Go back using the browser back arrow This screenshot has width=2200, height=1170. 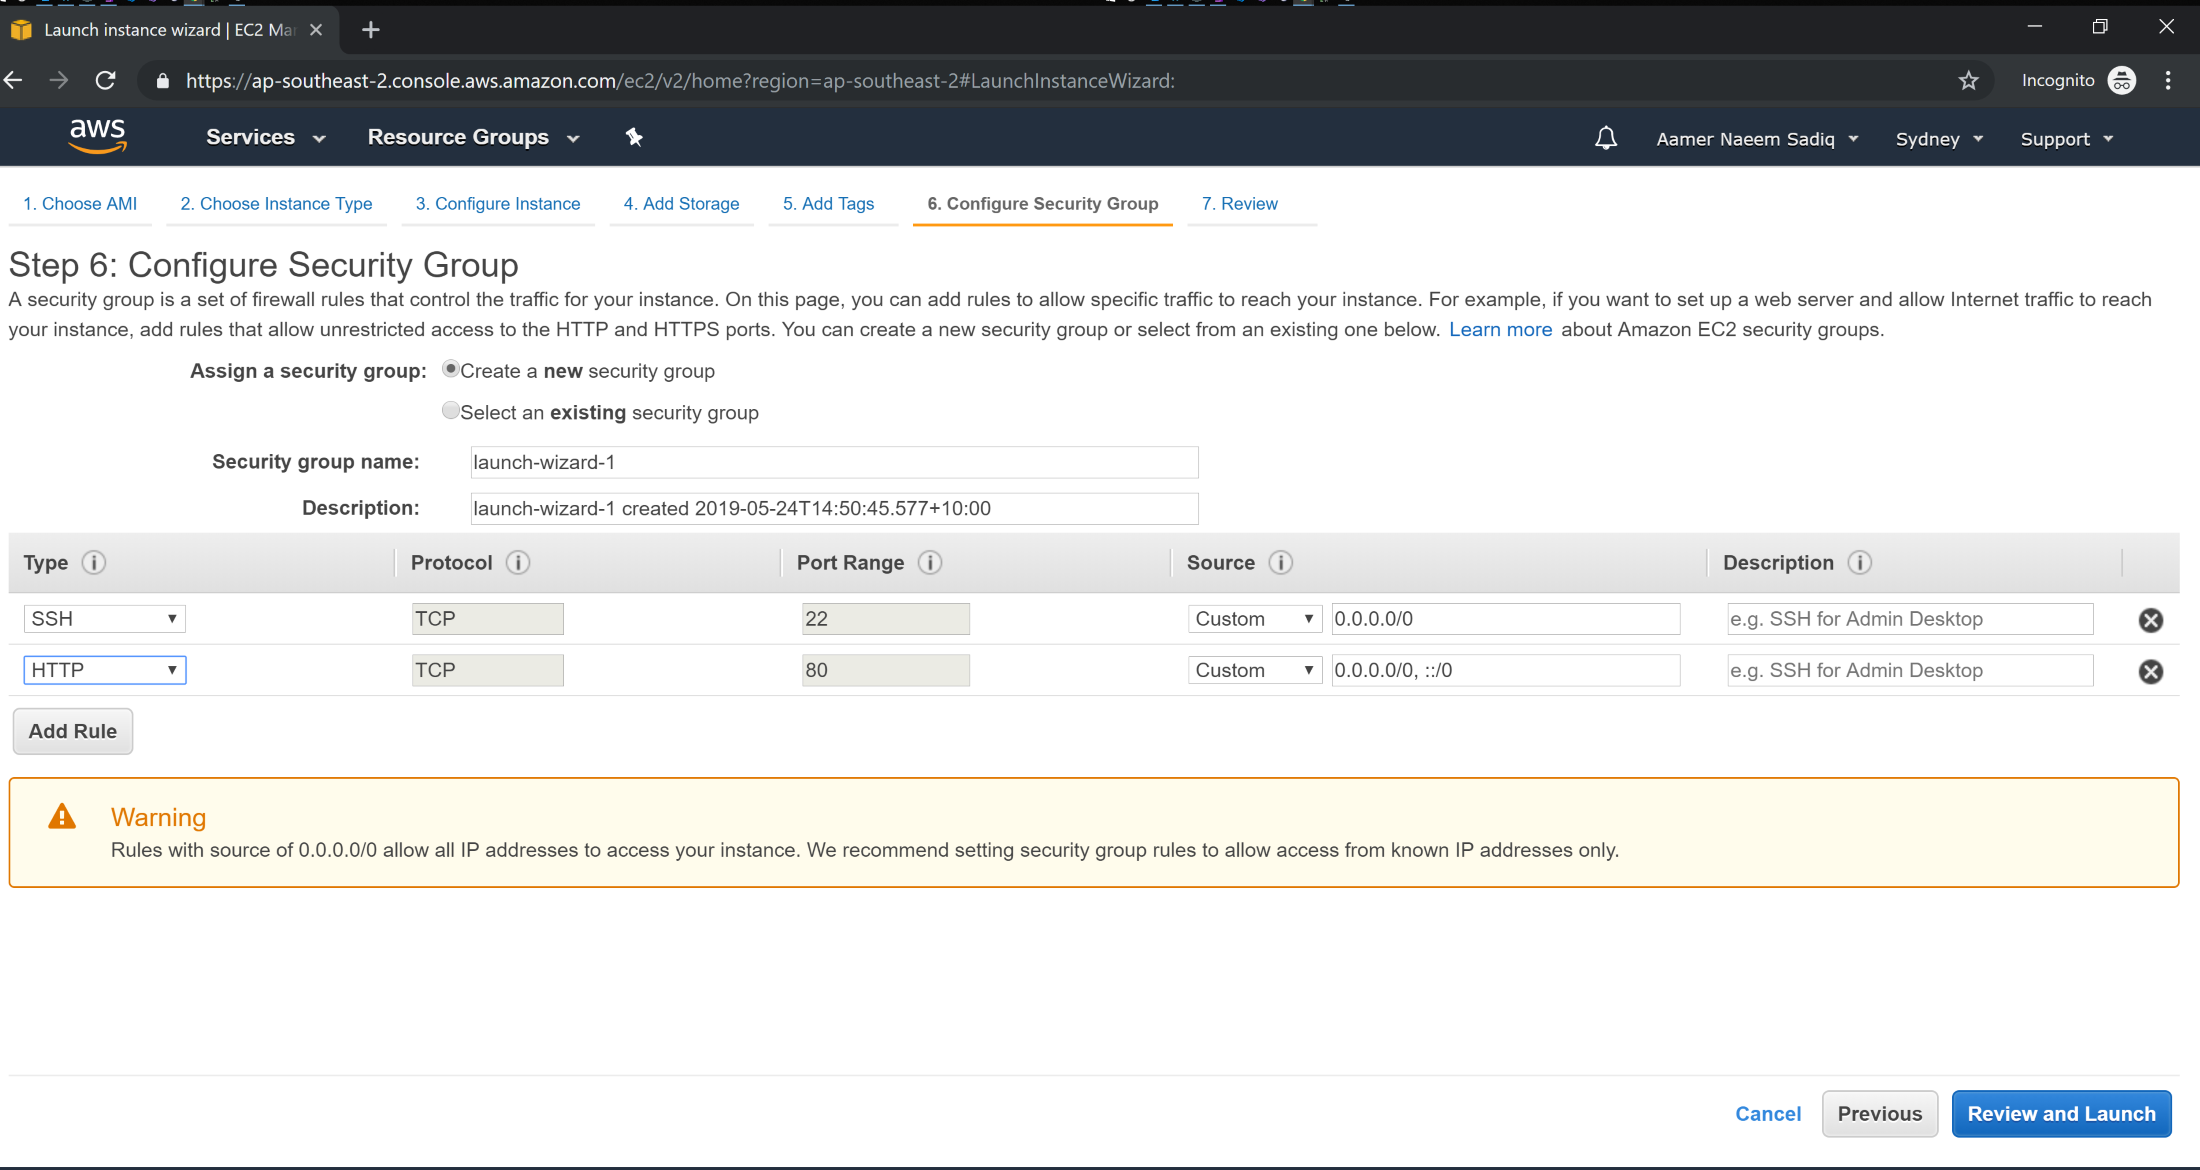tap(13, 80)
